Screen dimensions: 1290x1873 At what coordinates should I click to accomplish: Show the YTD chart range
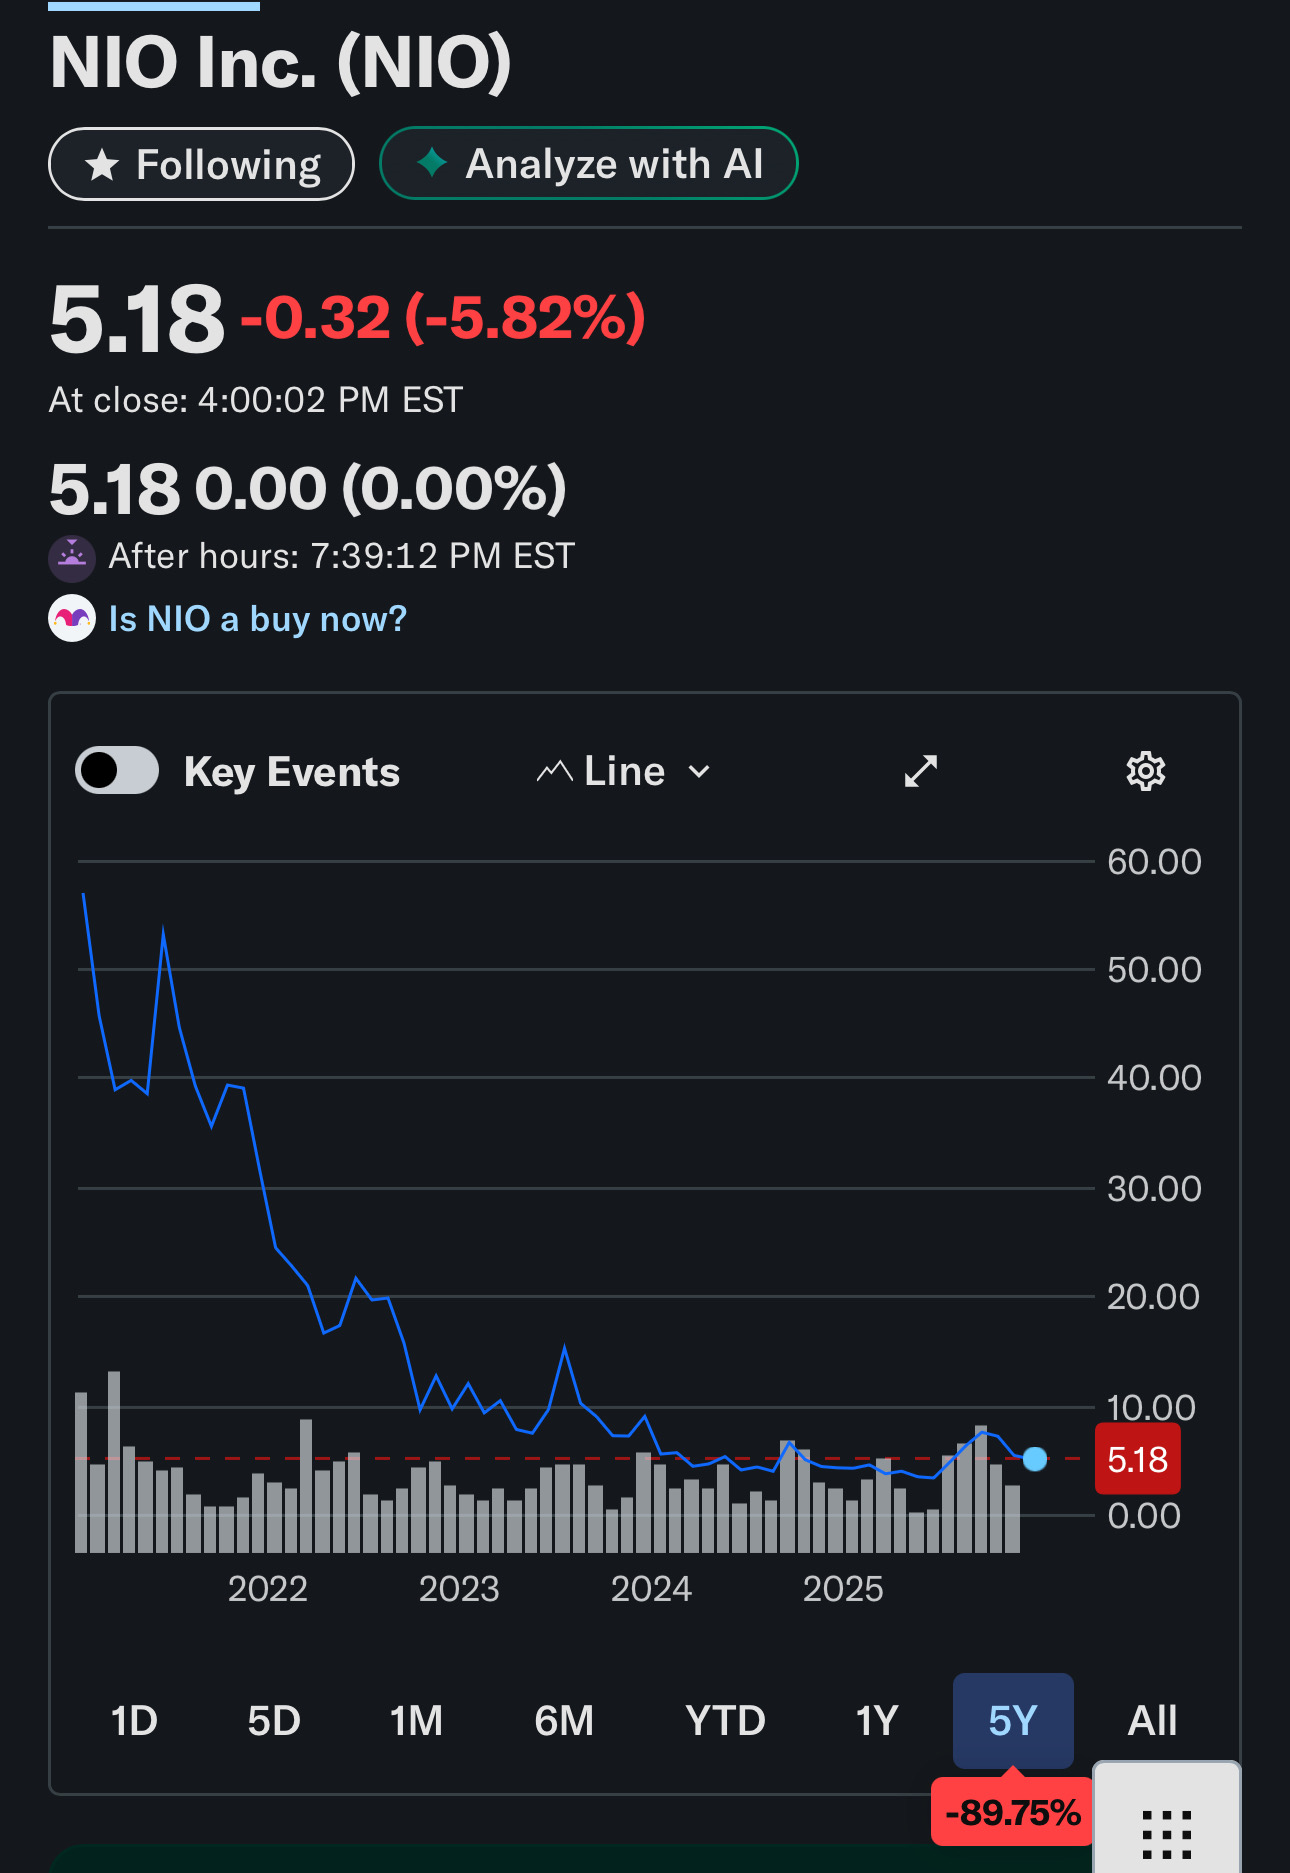(725, 1721)
